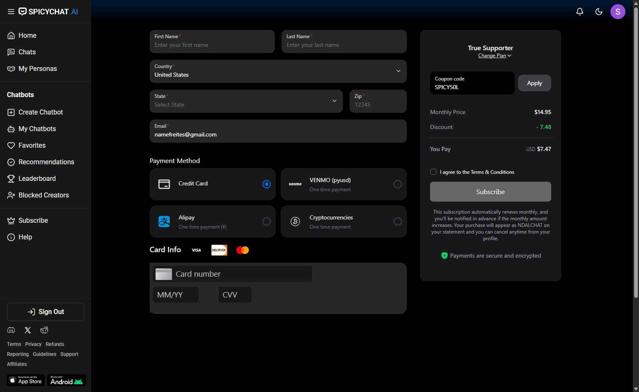Viewport: 639px width, 392px height.
Task: Click the Zip field
Action: pos(378,101)
